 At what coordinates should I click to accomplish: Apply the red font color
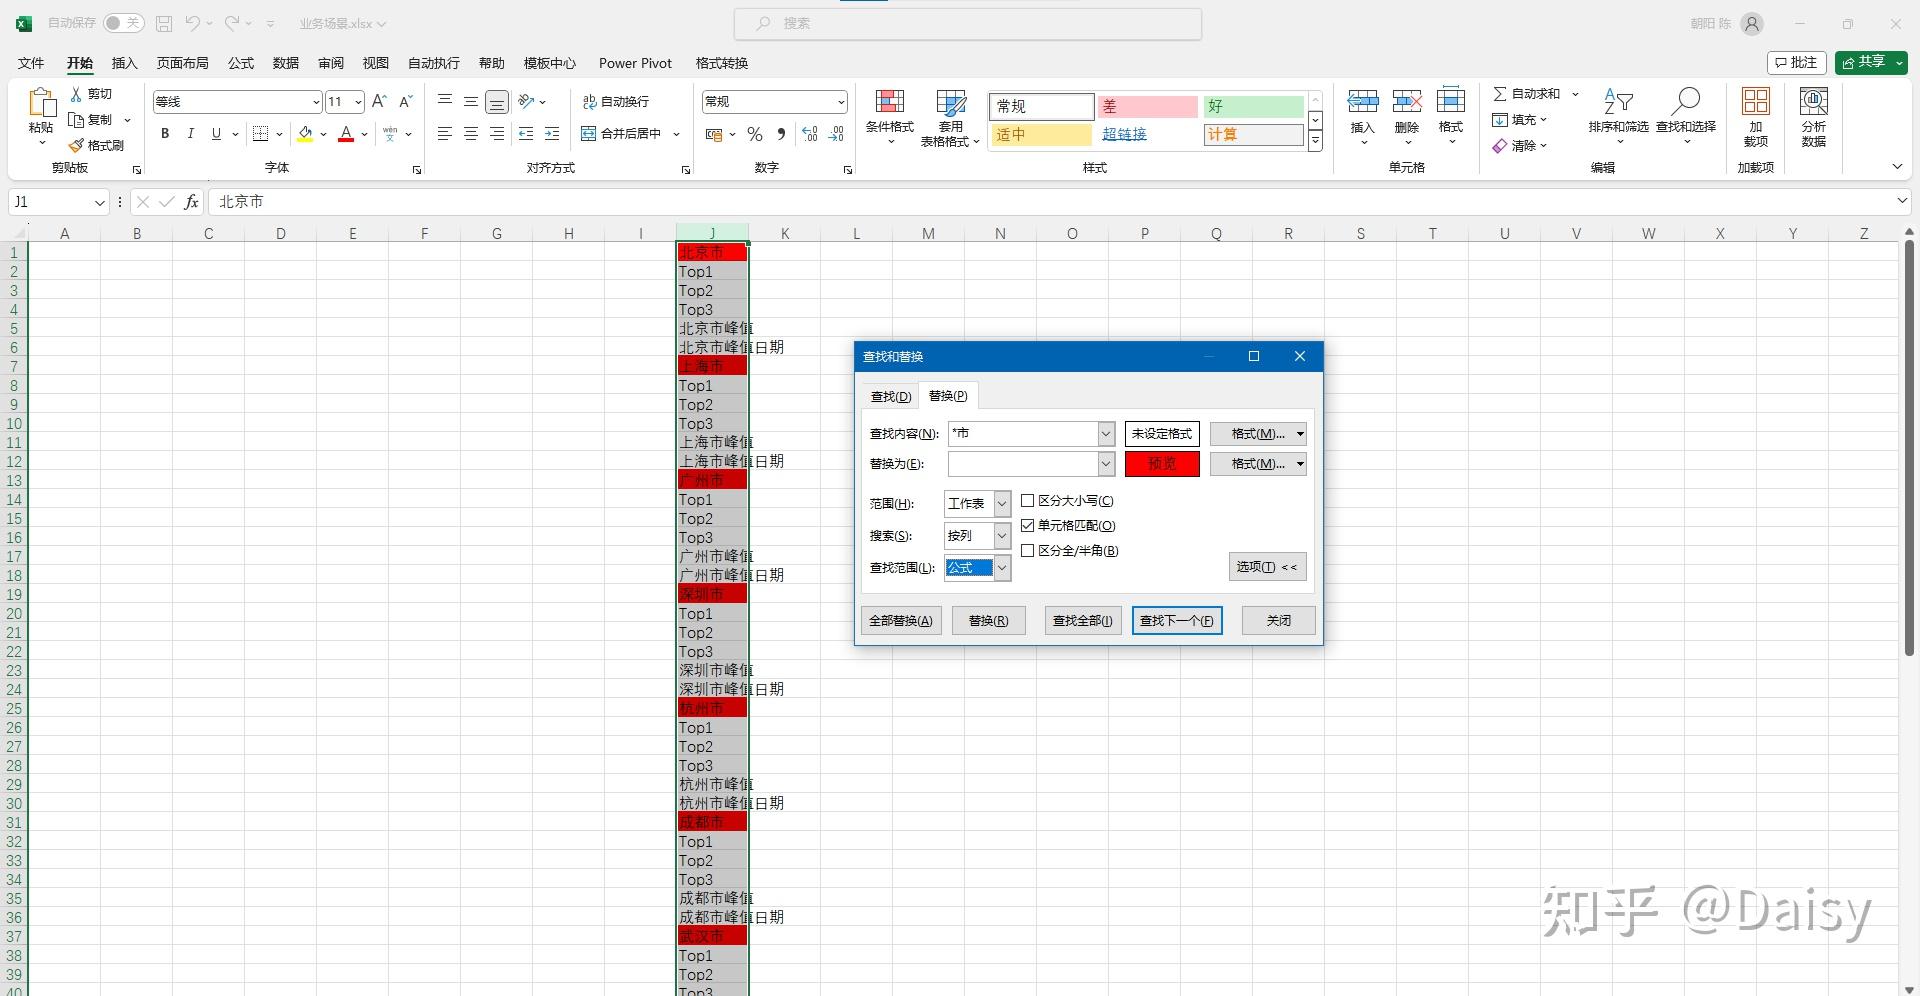(x=346, y=134)
